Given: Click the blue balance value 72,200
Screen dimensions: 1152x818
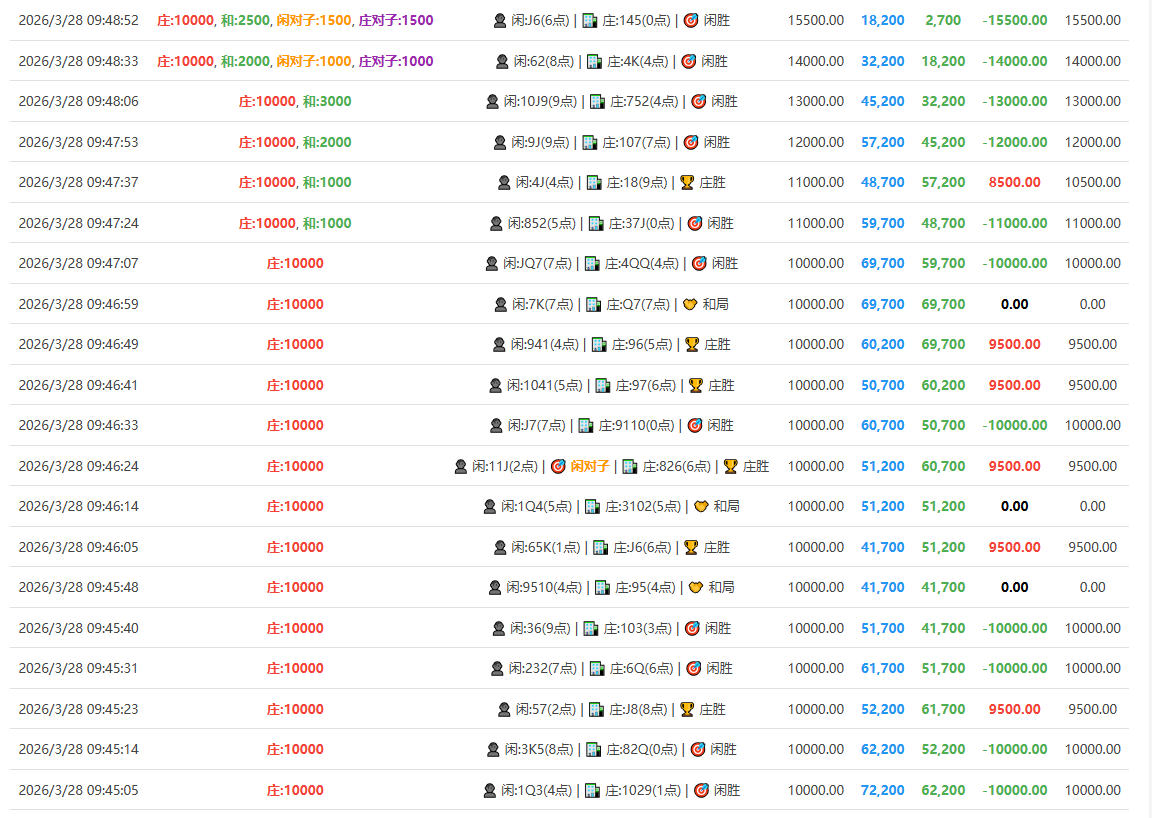Looking at the screenshot, I should pos(882,790).
